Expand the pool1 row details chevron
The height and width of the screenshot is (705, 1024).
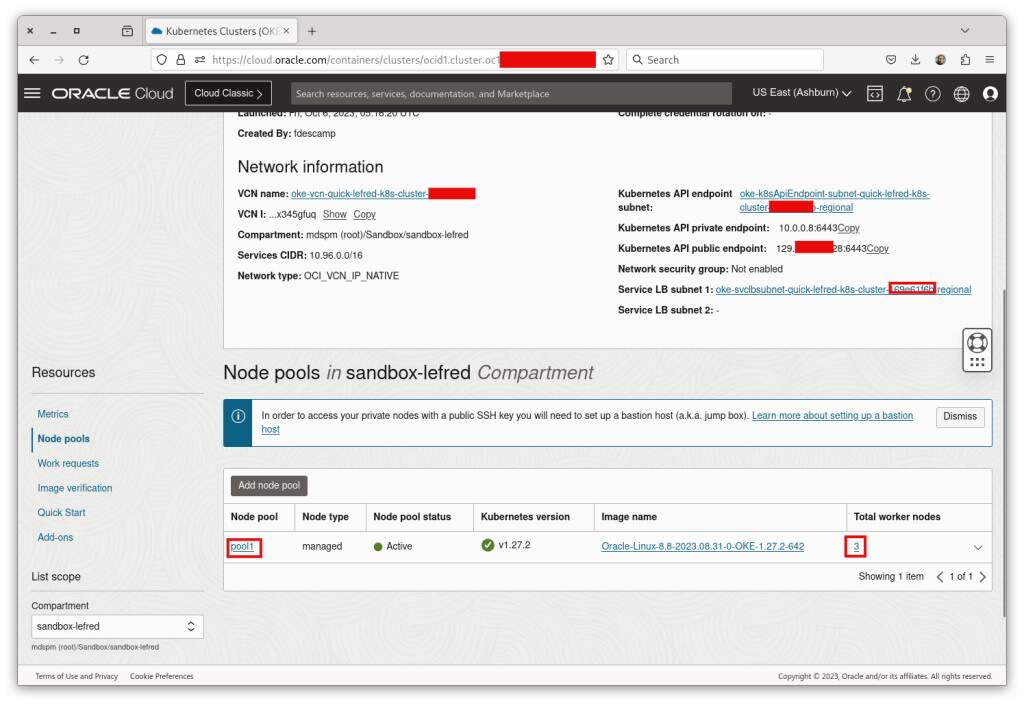[978, 548]
